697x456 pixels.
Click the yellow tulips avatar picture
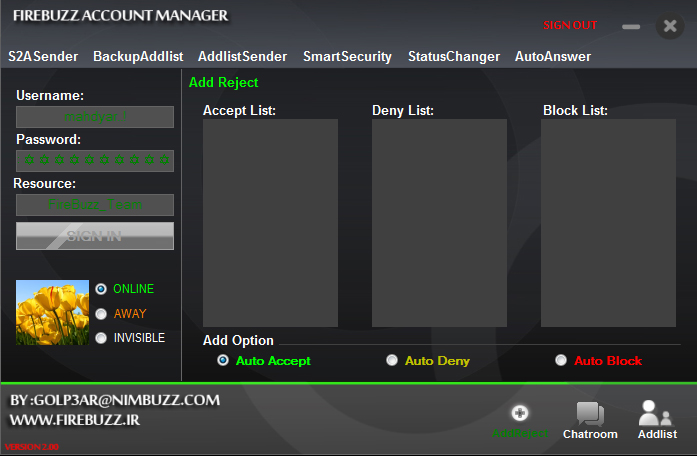pos(52,312)
